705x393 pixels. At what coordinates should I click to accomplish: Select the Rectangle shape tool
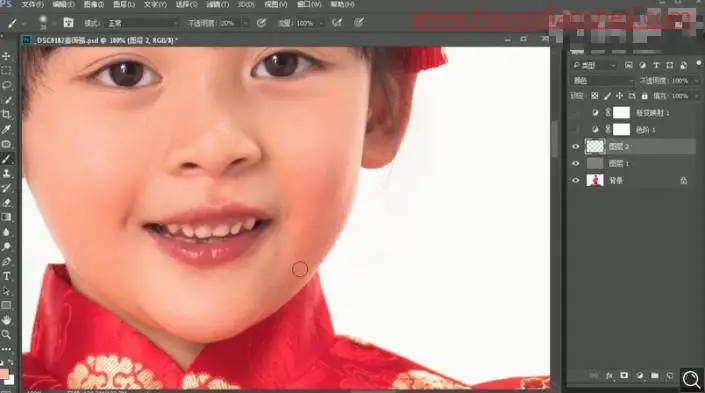click(x=6, y=305)
